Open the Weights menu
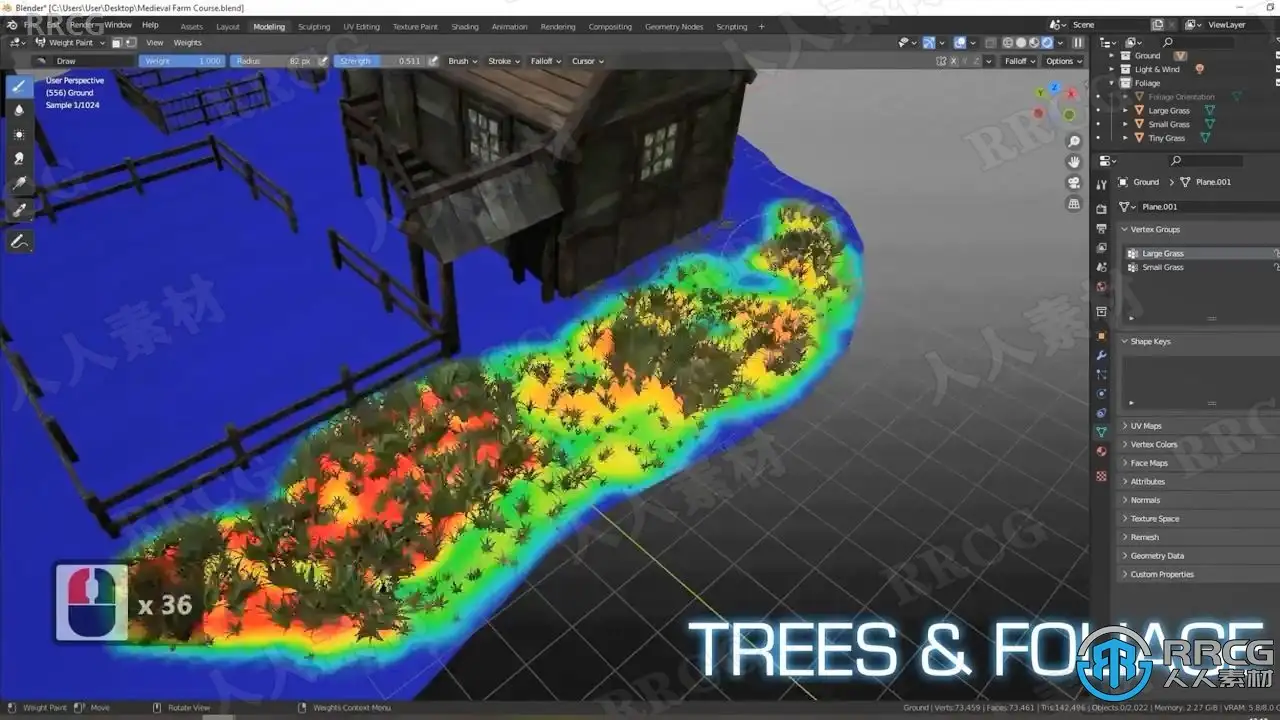The width and height of the screenshot is (1280, 720). (188, 43)
